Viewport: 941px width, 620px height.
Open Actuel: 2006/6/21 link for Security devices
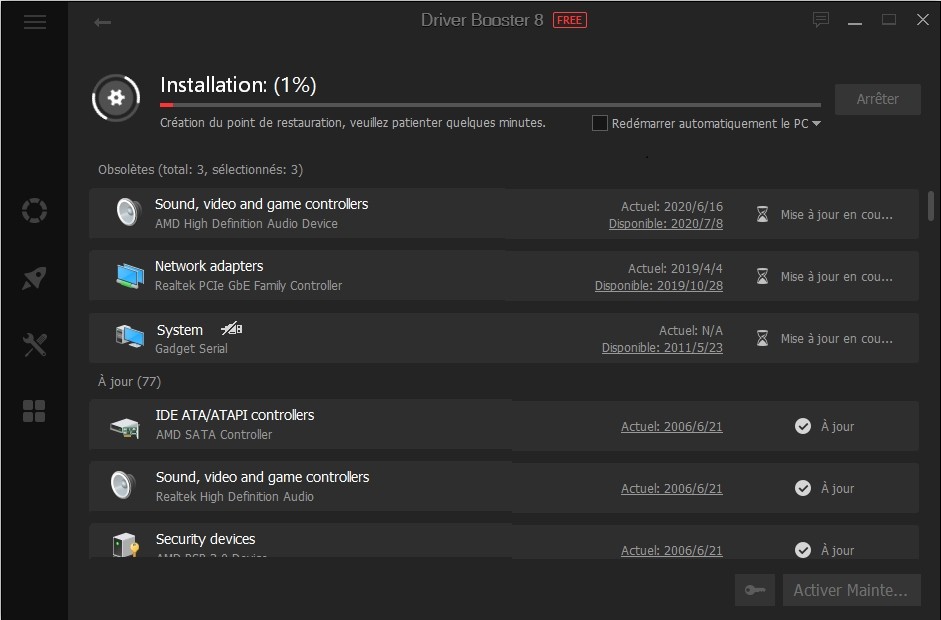[x=672, y=550]
